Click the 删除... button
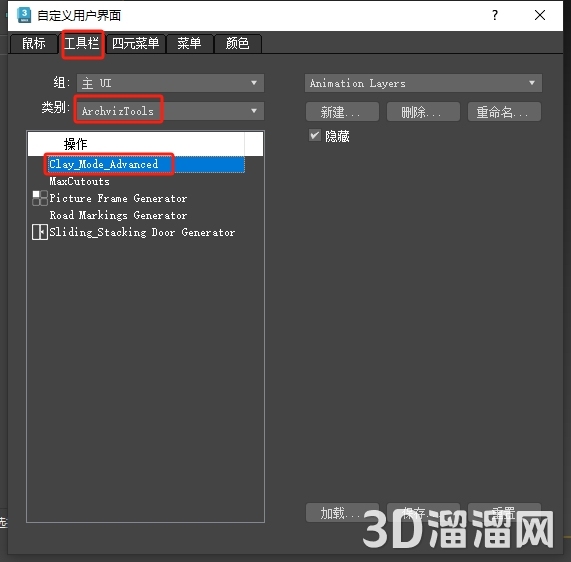 (x=423, y=112)
